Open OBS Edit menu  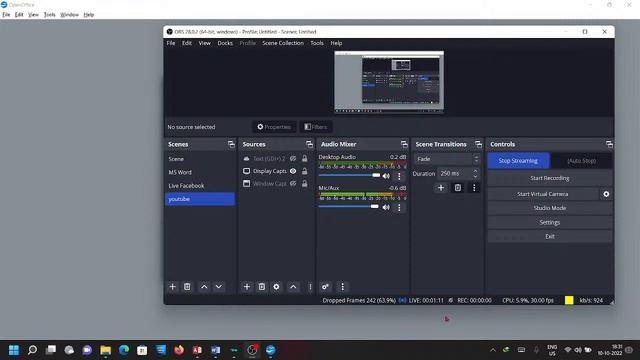(x=187, y=43)
